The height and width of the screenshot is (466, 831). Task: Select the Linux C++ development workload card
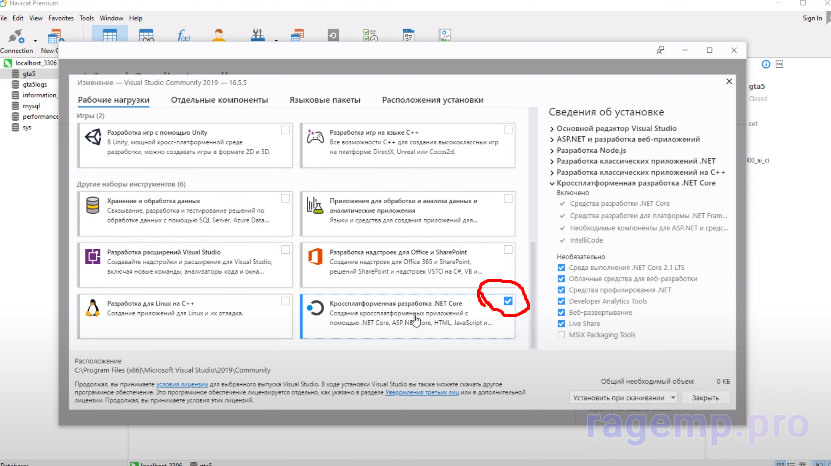point(184,316)
